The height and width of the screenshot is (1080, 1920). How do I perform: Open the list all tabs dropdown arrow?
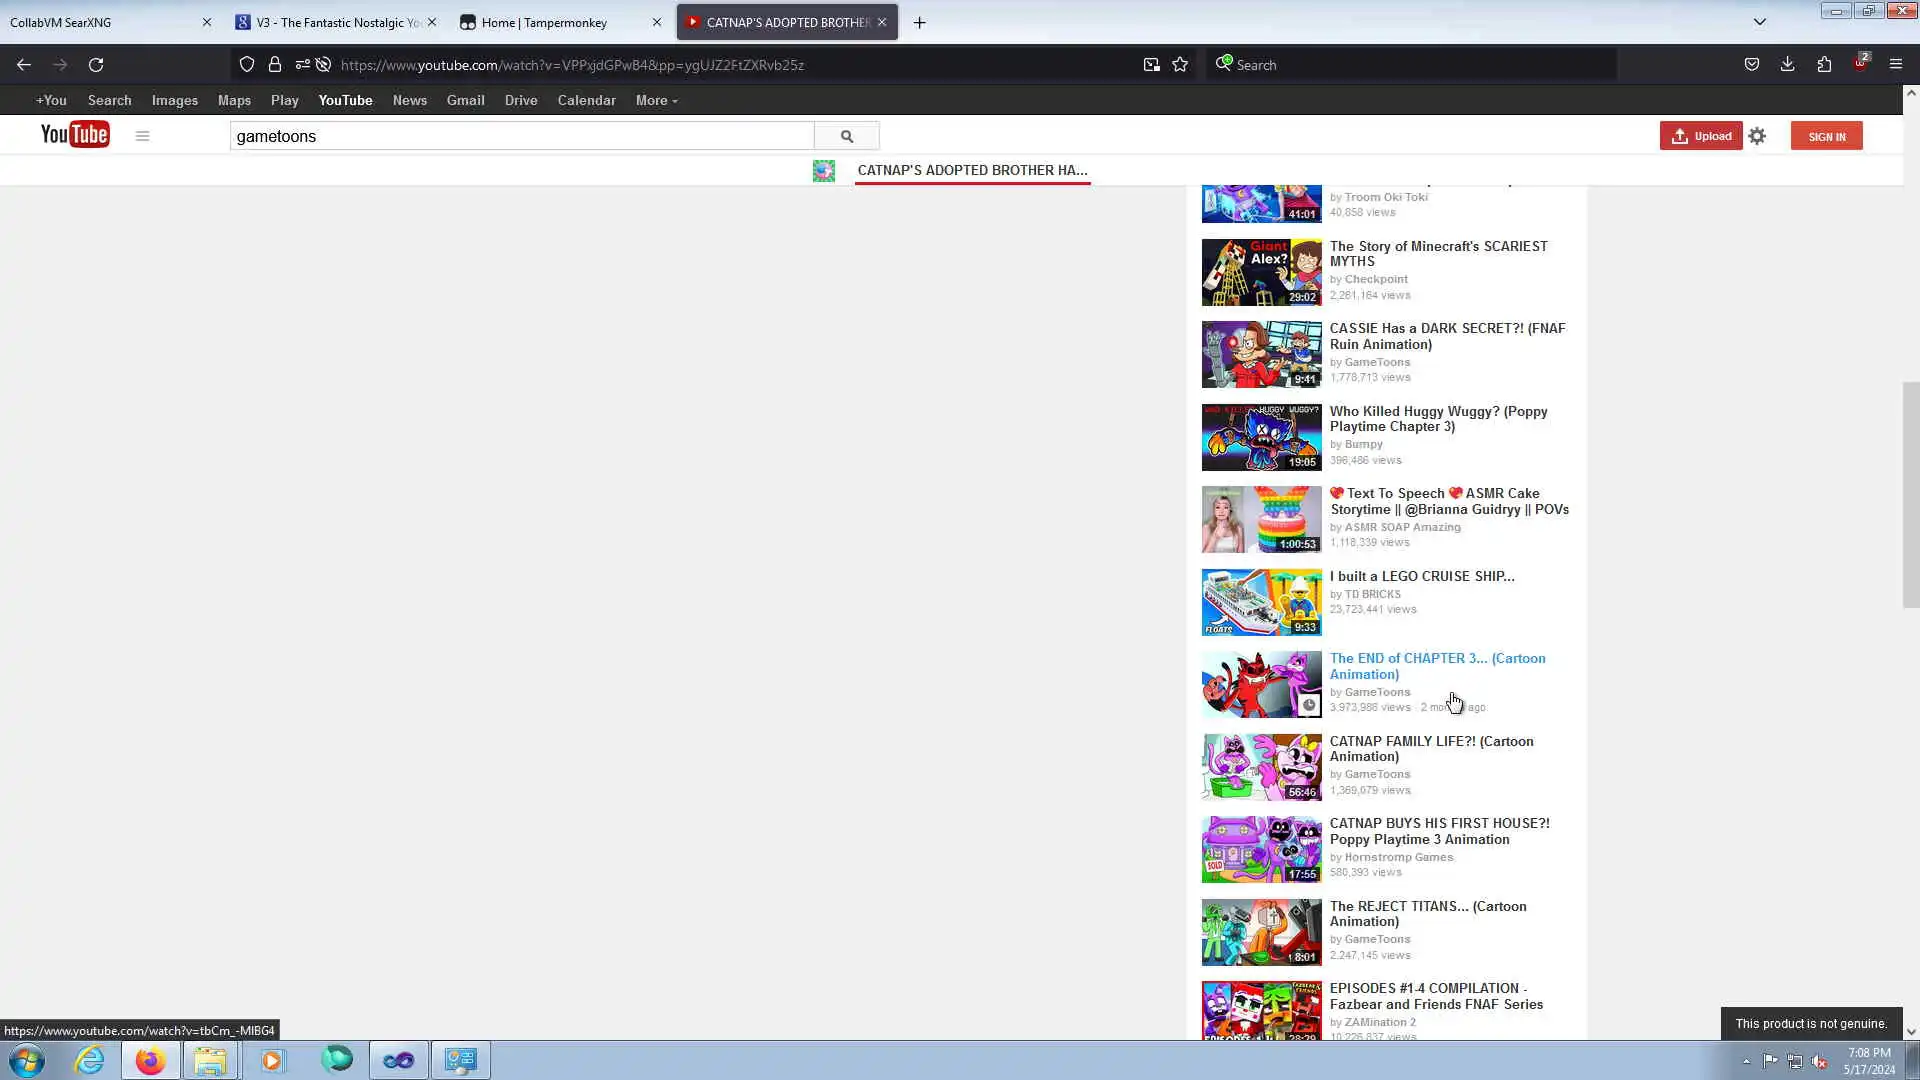1759,22
